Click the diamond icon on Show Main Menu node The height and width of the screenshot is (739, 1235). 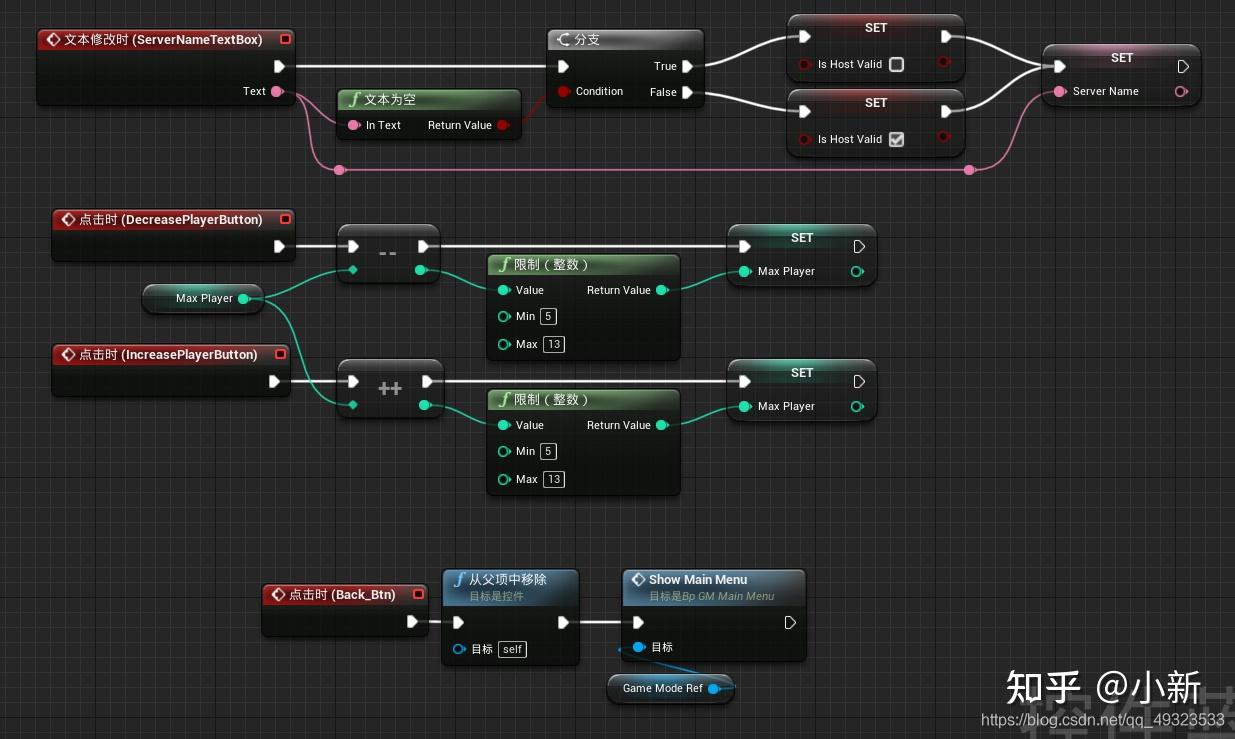(638, 579)
